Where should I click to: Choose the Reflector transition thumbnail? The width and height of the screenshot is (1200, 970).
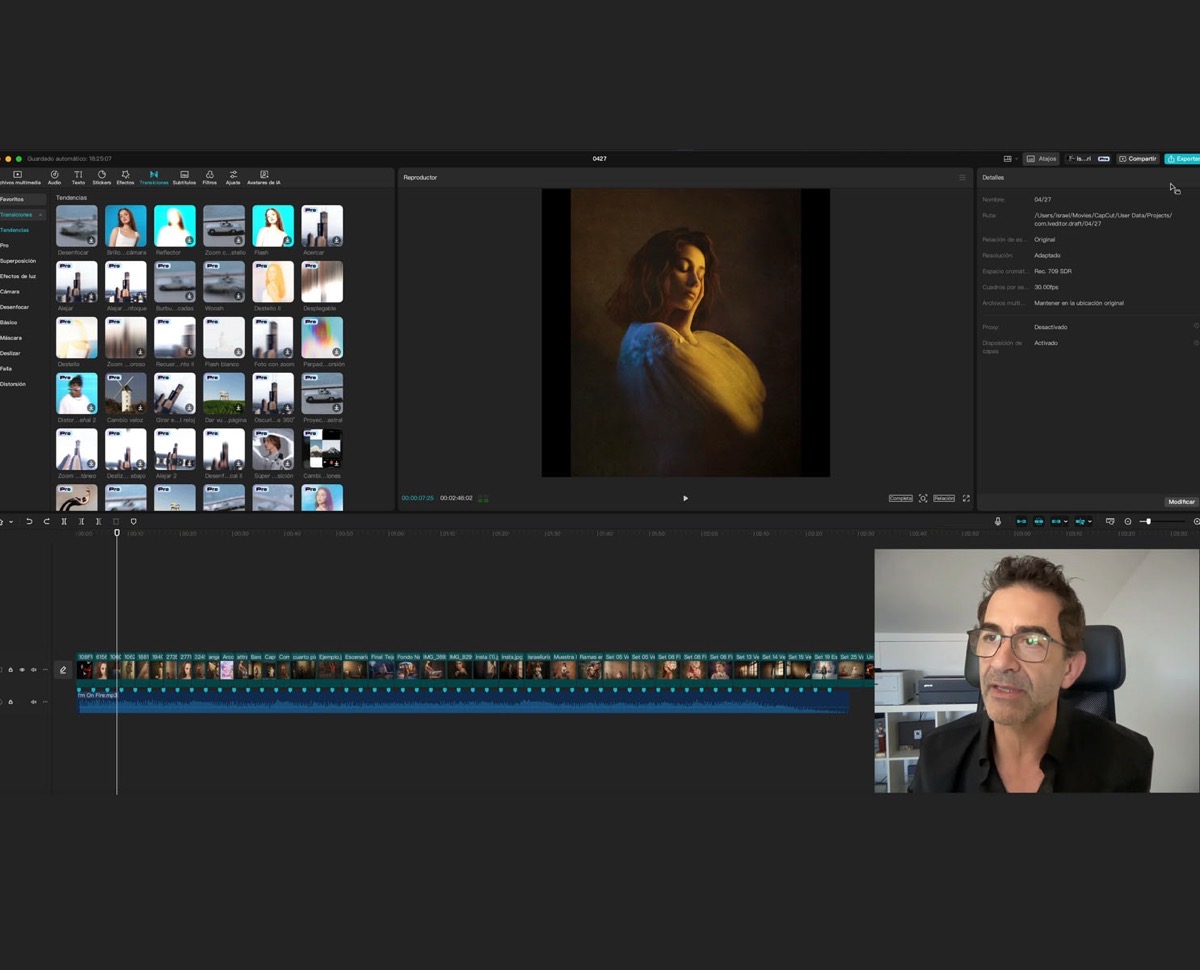(x=175, y=226)
